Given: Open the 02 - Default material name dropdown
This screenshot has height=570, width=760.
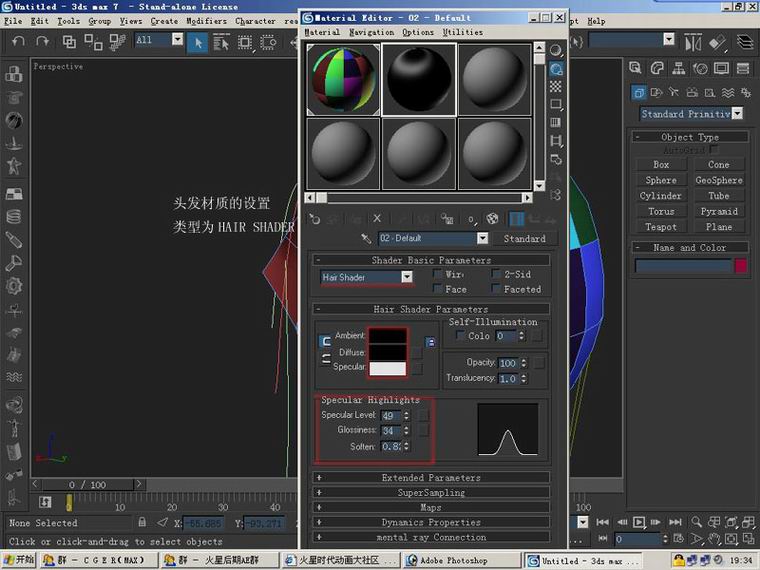Looking at the screenshot, I should 482,238.
